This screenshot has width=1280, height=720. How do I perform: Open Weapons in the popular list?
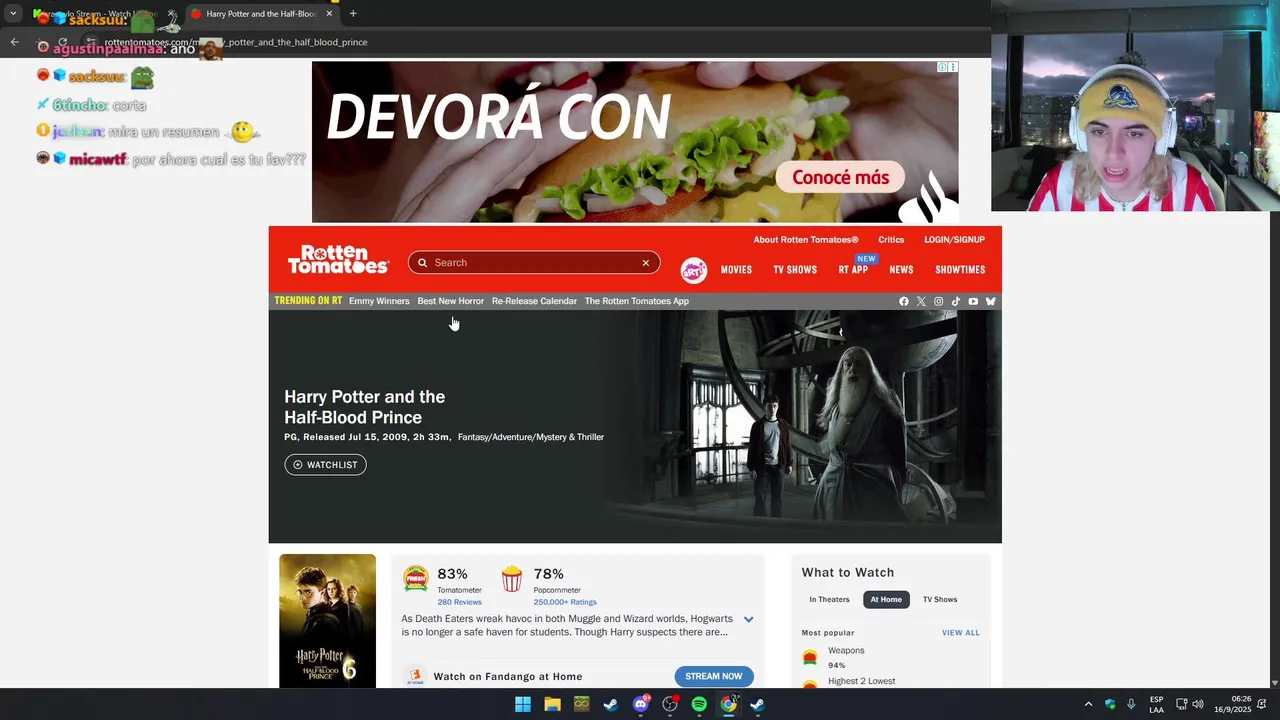[x=846, y=651]
